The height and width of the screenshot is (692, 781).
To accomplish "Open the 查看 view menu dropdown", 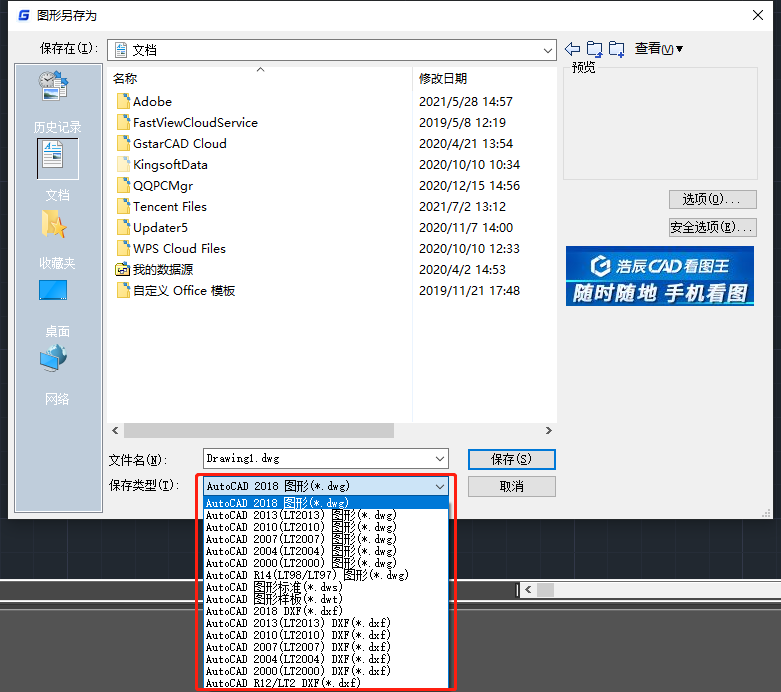I will [658, 49].
